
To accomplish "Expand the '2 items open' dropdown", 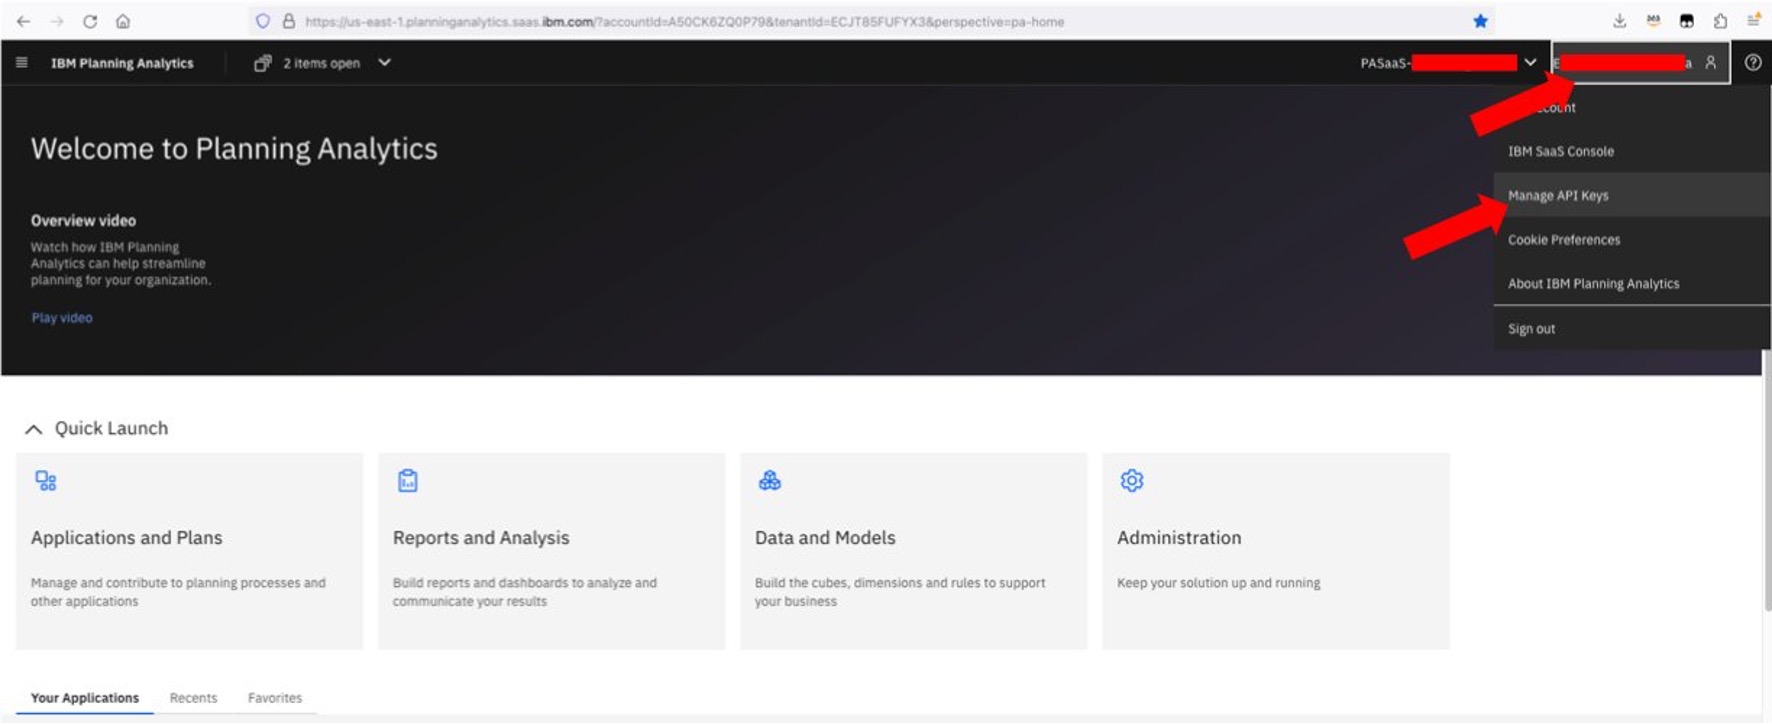I will pos(384,63).
